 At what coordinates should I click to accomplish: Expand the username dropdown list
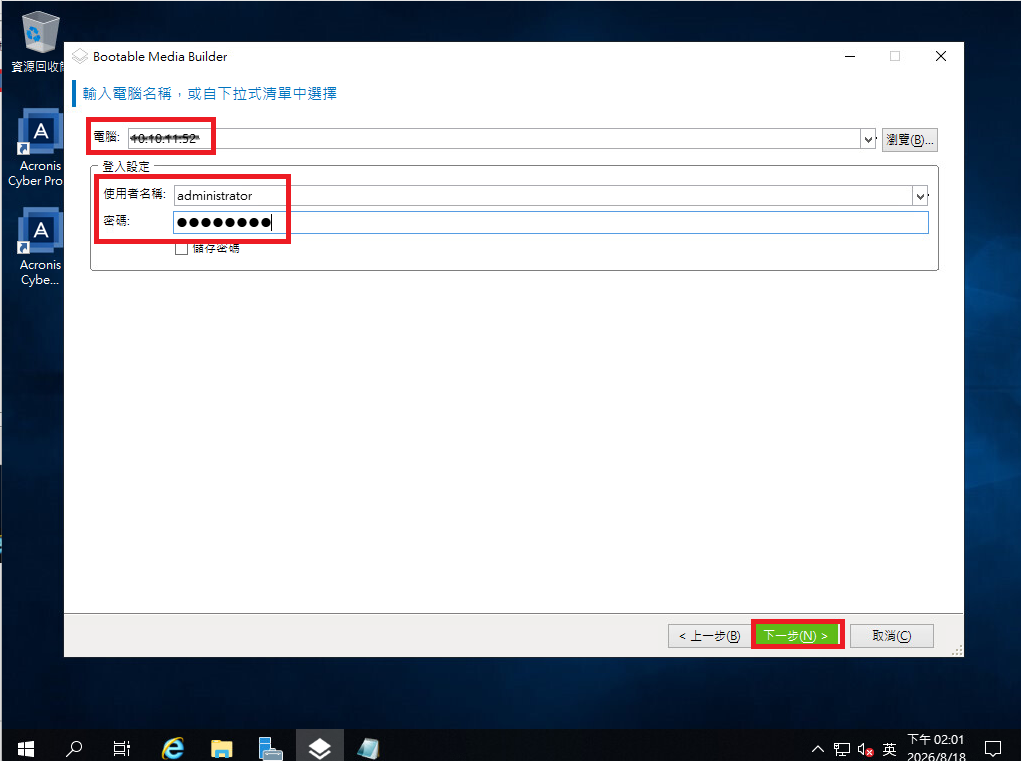point(919,195)
